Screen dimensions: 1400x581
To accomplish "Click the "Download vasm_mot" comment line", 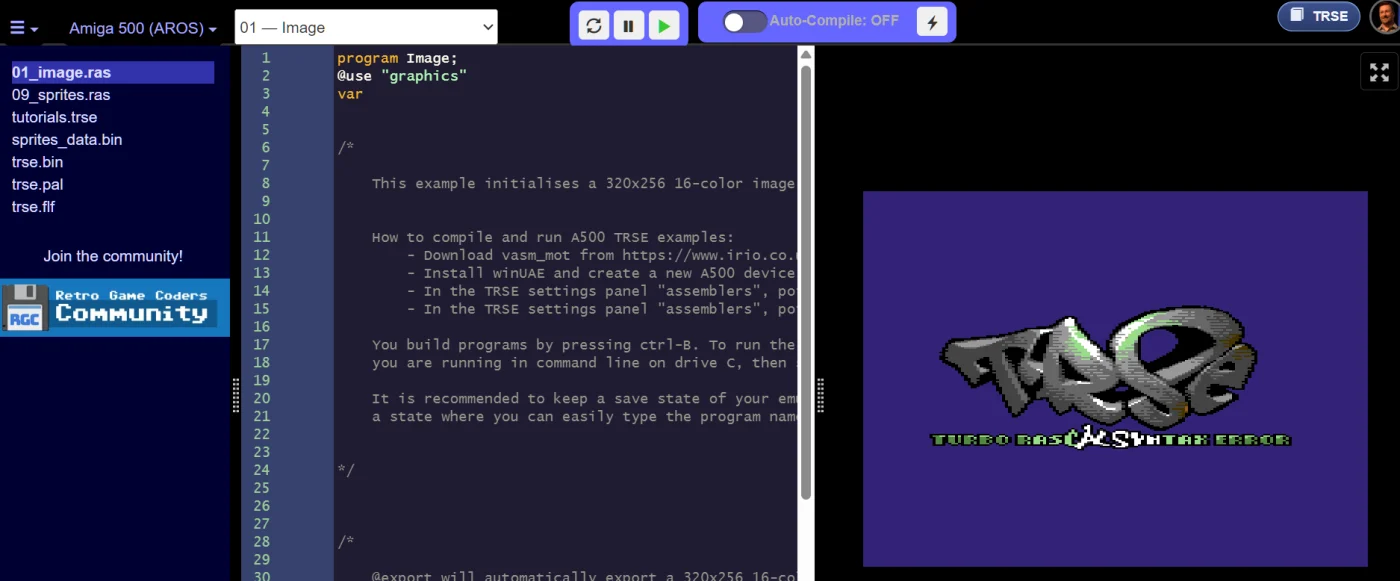I will [602, 255].
